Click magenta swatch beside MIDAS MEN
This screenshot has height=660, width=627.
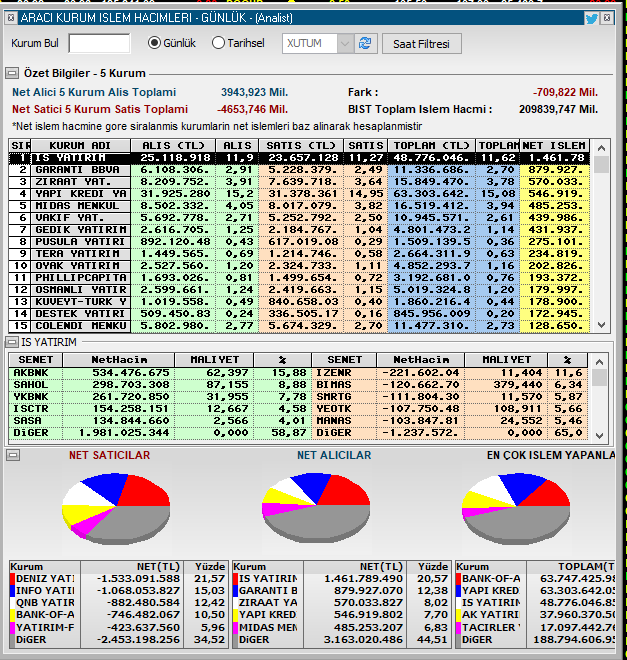(236, 628)
